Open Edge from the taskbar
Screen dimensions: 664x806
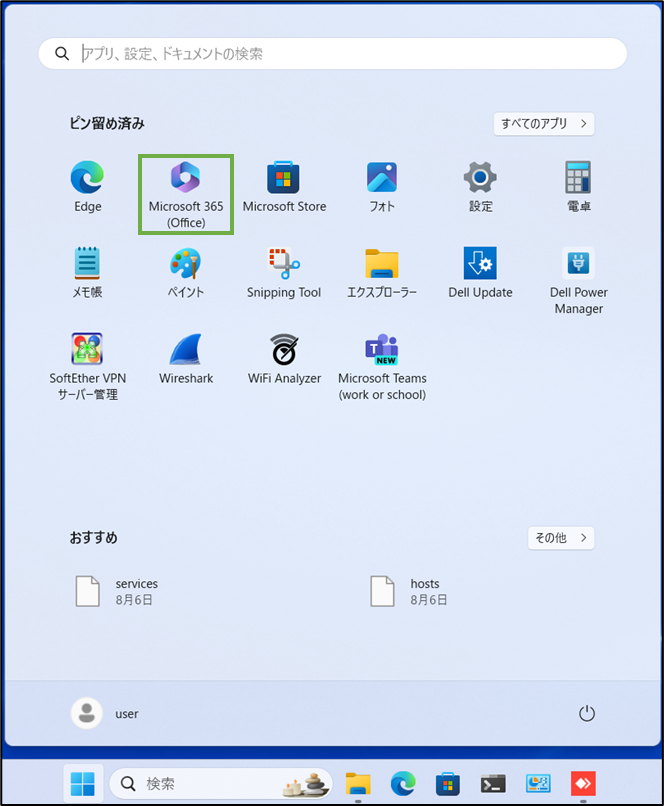coord(403,783)
